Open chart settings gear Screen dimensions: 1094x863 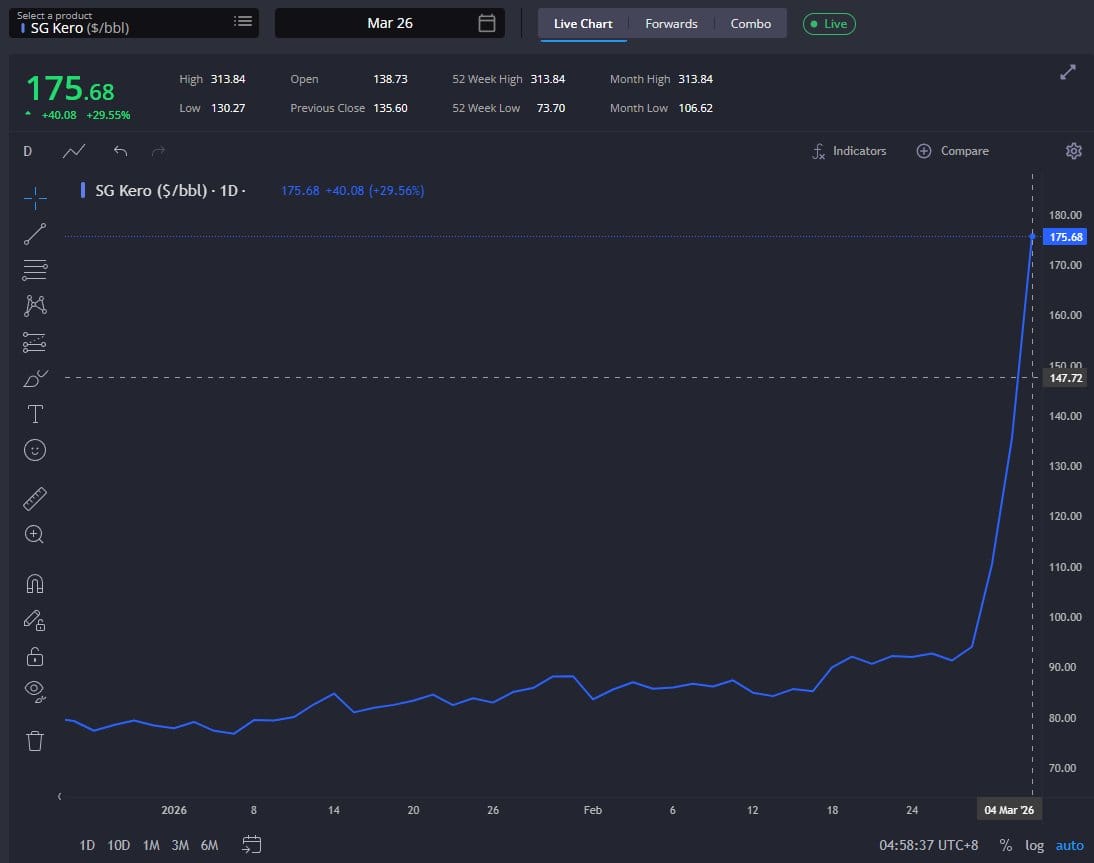click(1073, 151)
